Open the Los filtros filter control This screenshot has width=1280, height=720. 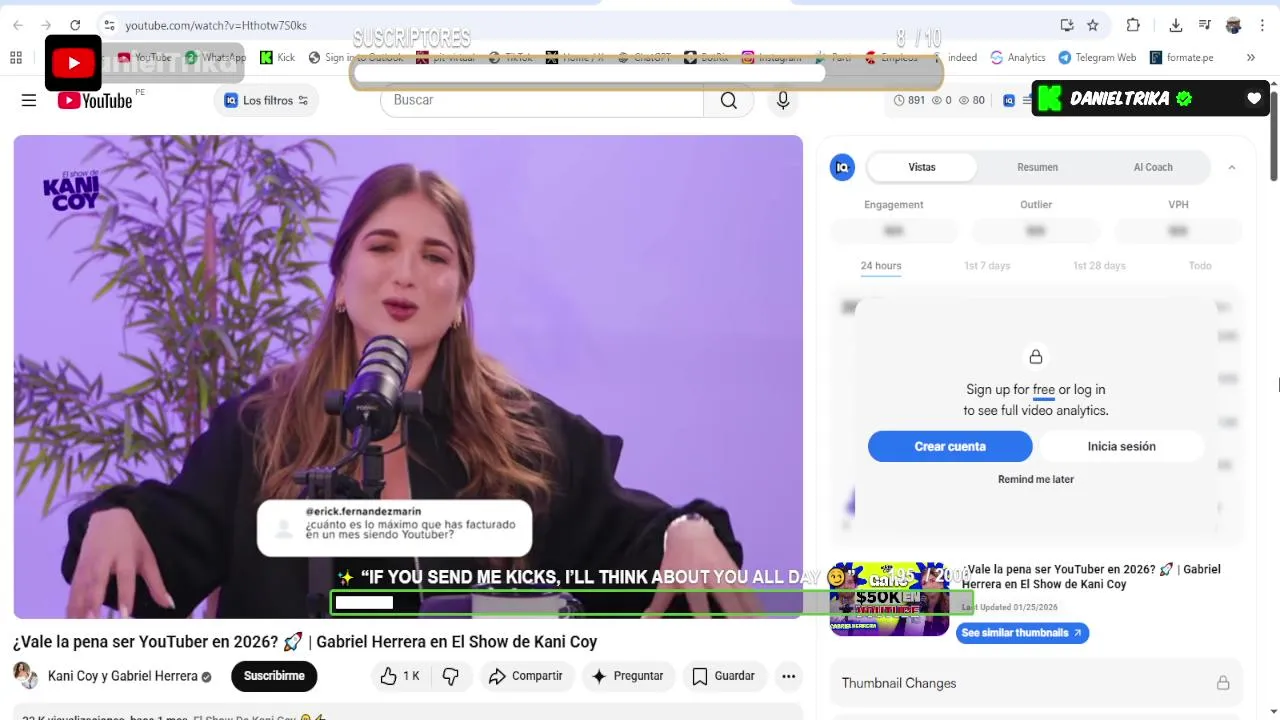coord(266,100)
